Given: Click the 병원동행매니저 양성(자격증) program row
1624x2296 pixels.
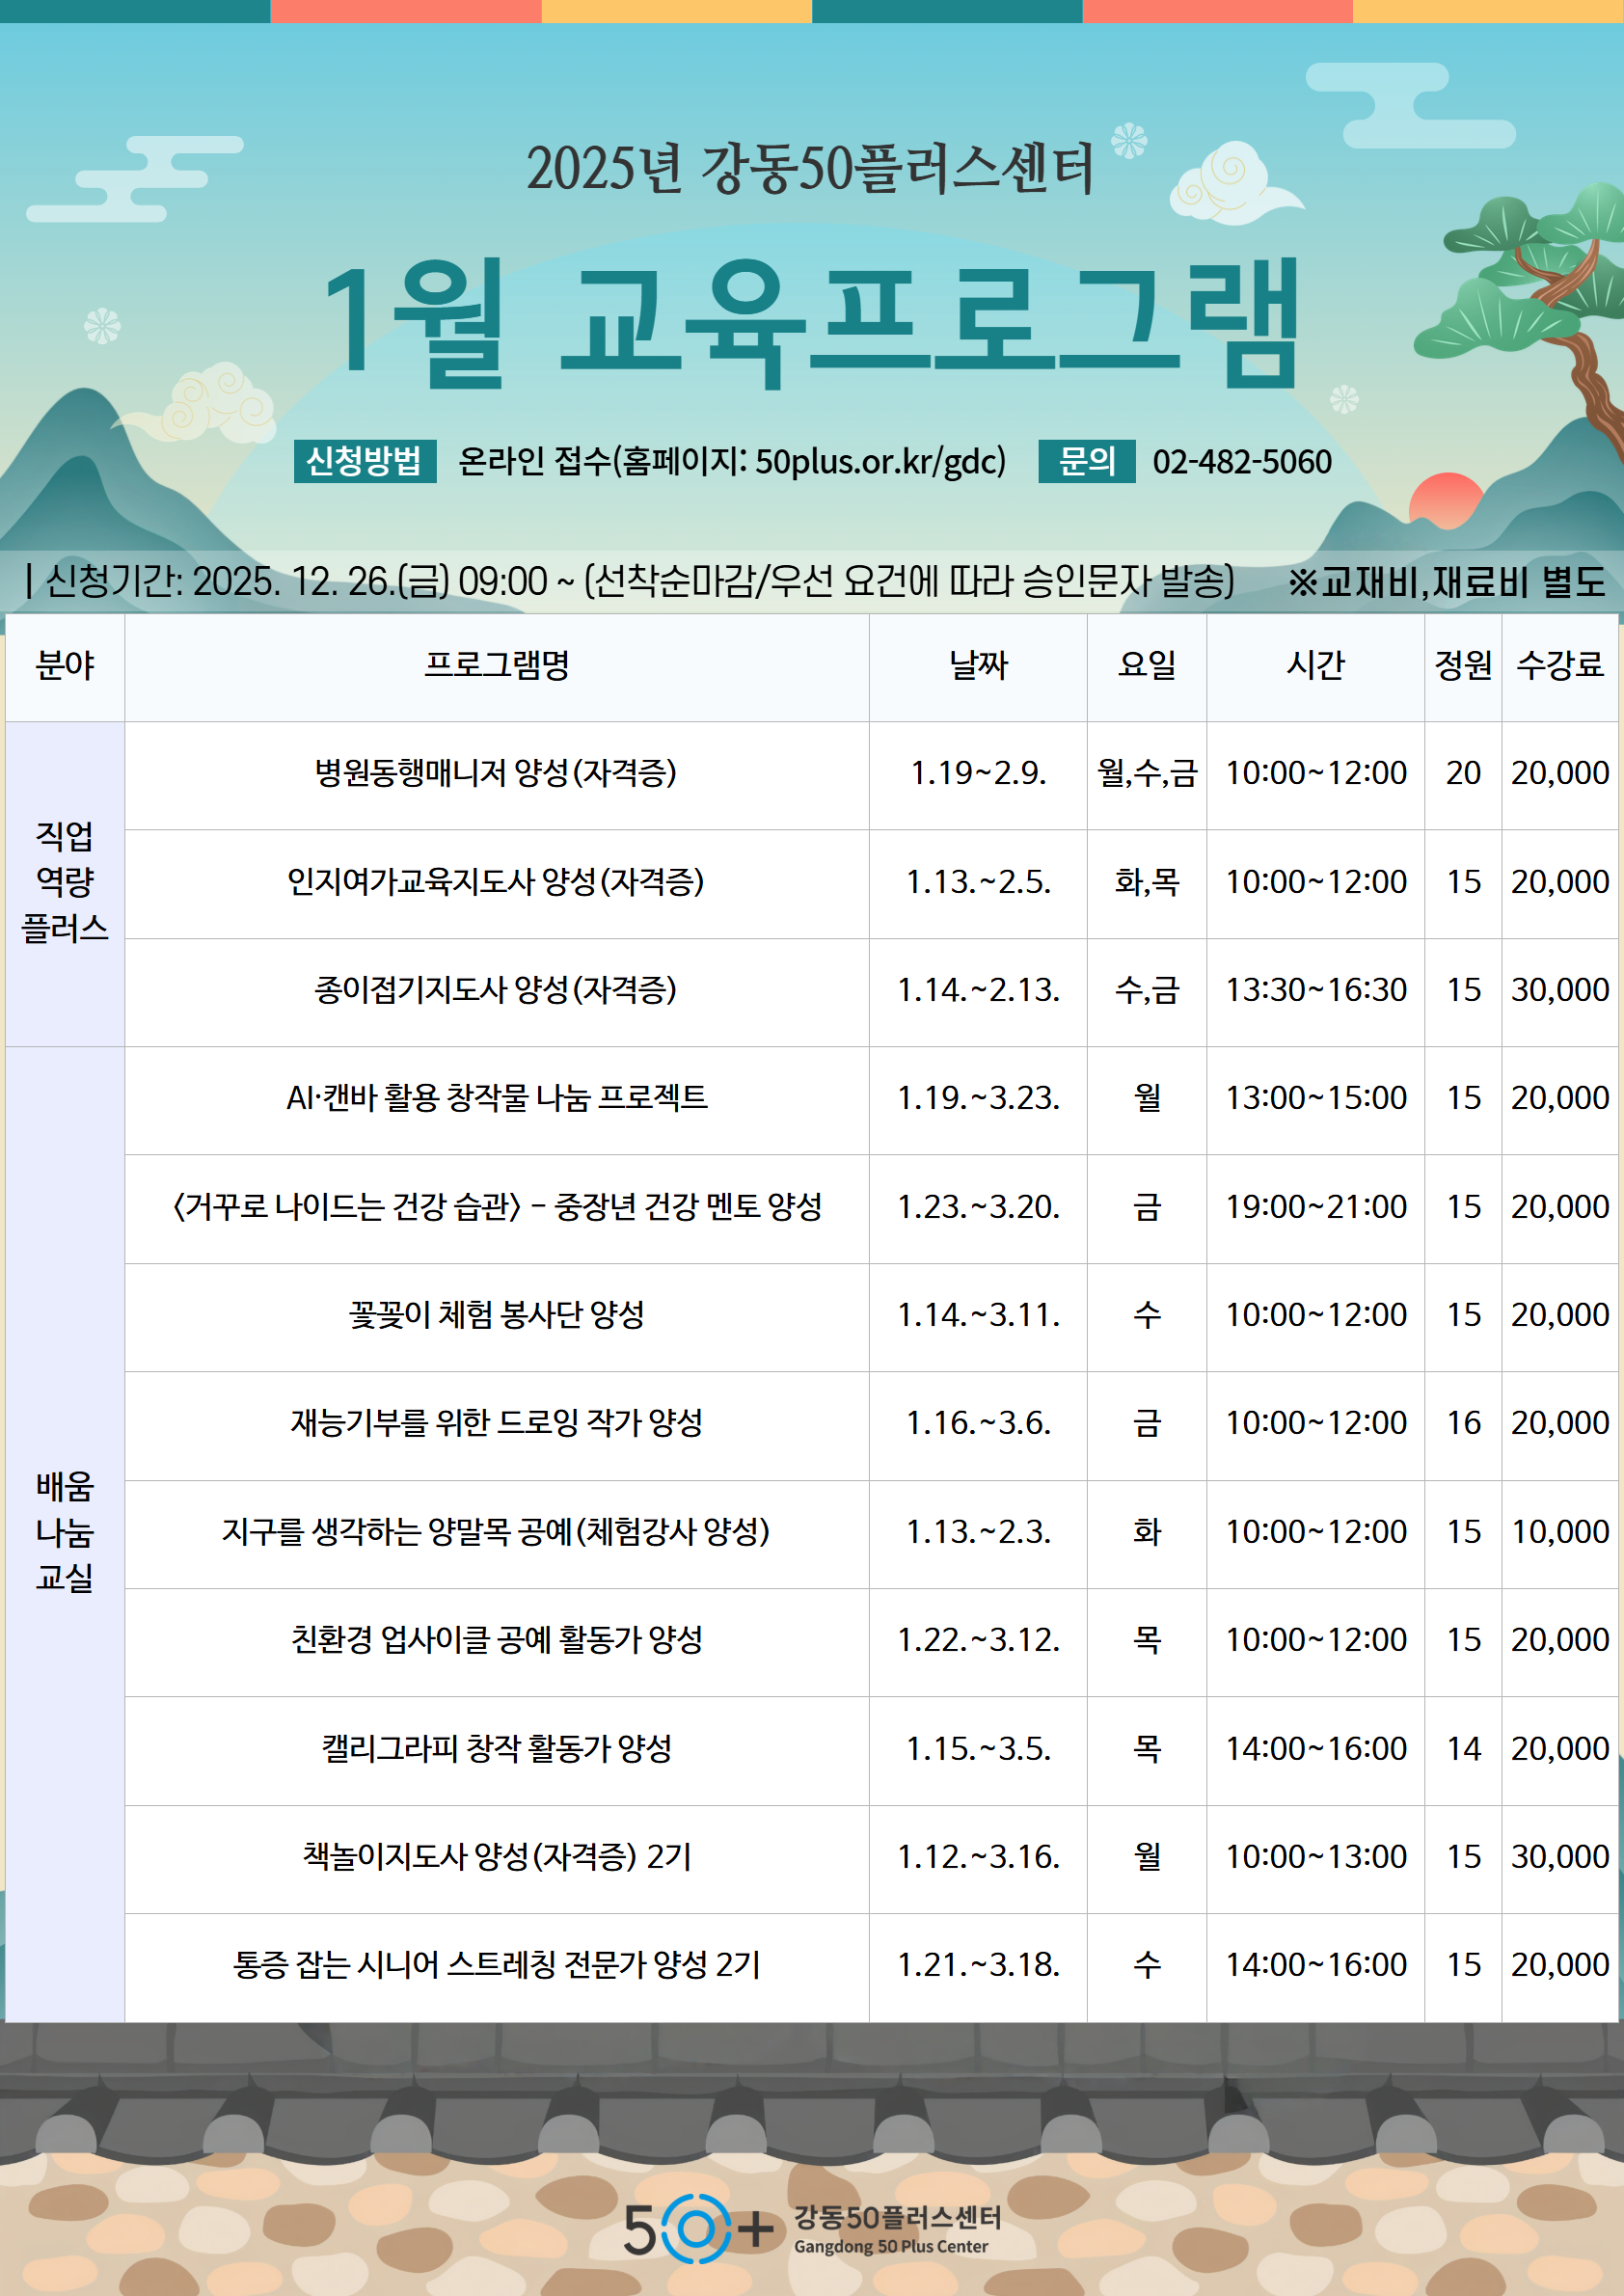Looking at the screenshot, I should tap(496, 773).
